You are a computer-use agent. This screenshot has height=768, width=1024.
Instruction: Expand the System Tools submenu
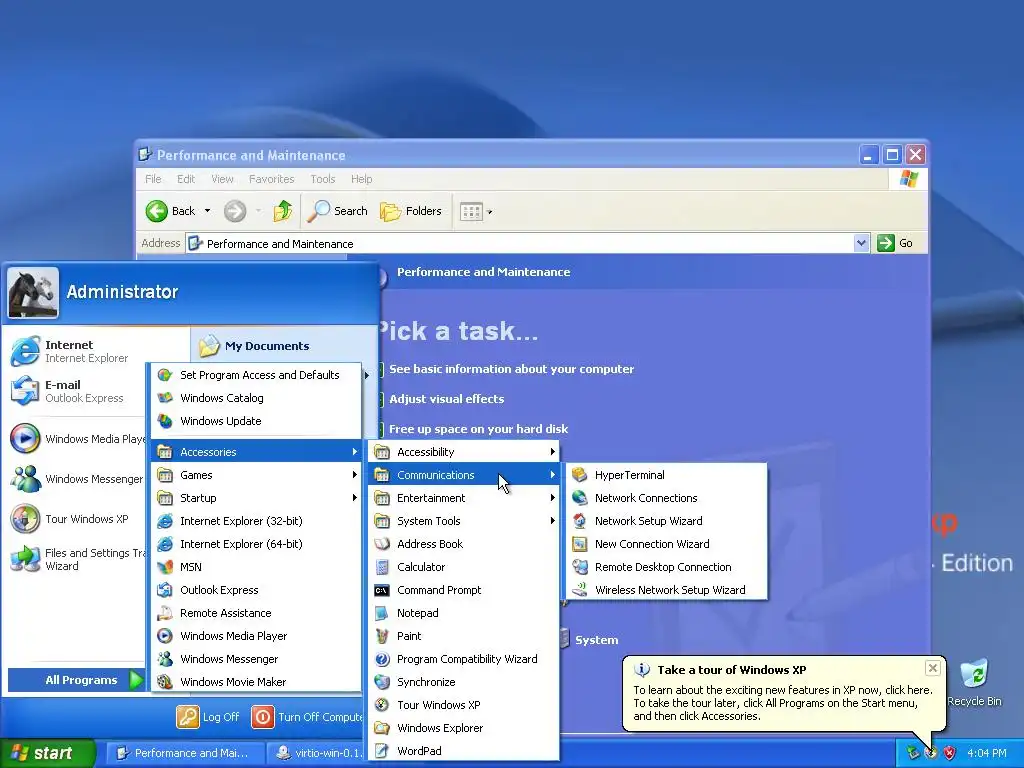pos(464,520)
